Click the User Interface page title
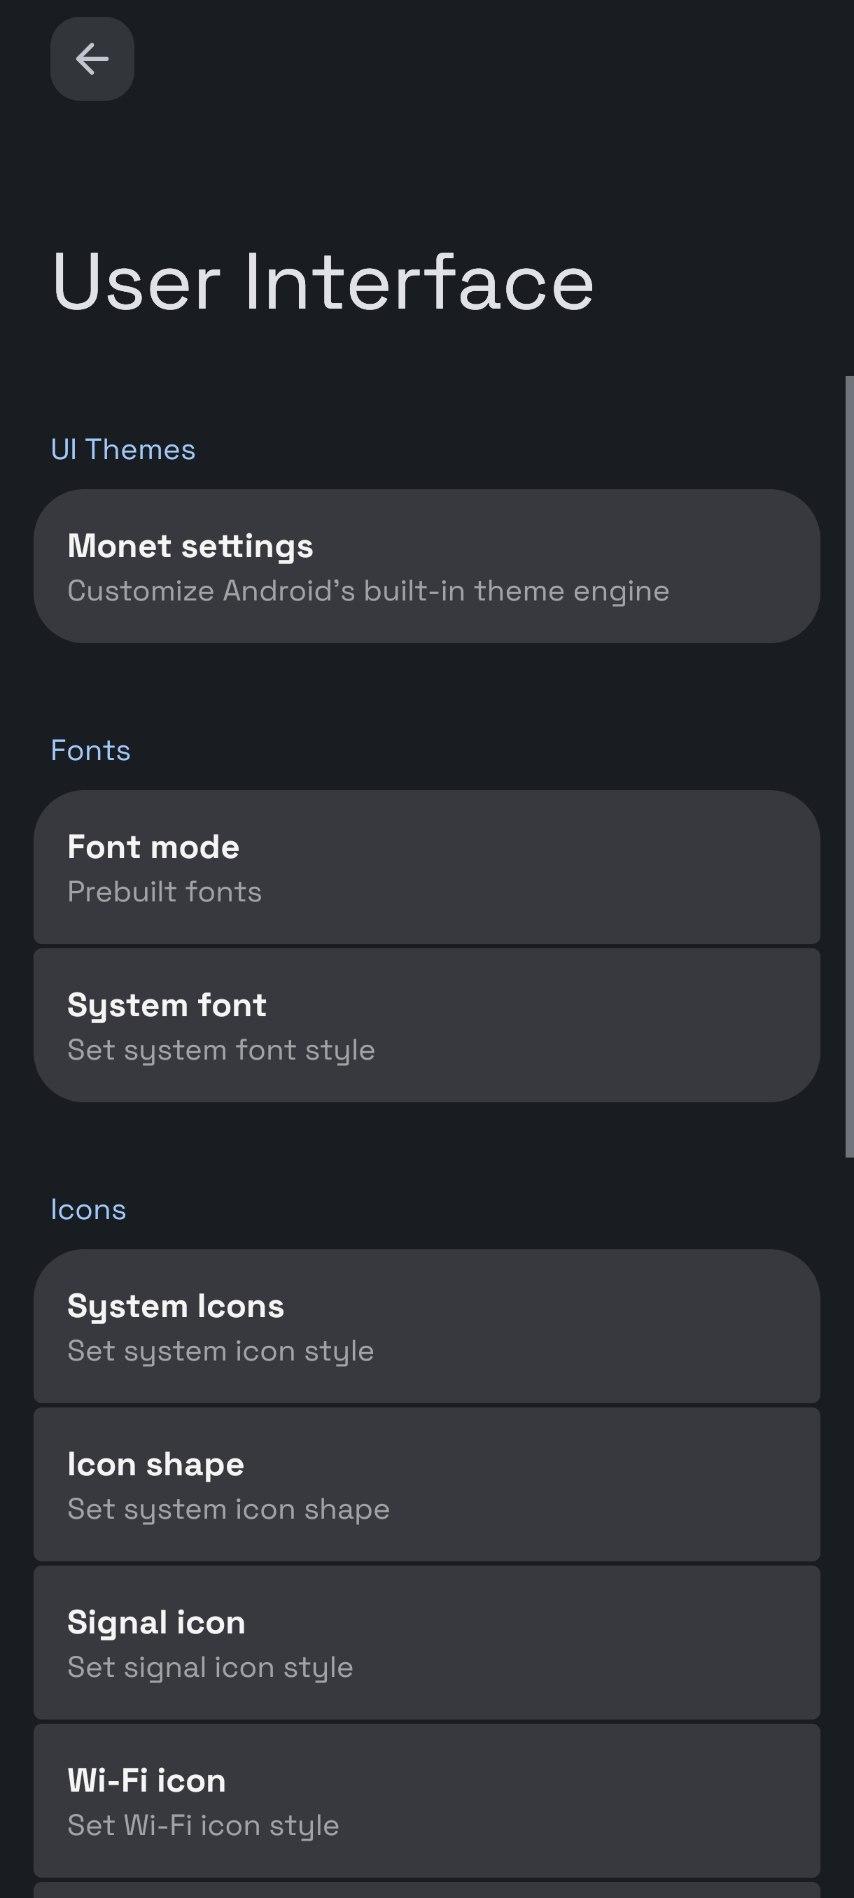Screen dimensions: 854x1898 322,282
